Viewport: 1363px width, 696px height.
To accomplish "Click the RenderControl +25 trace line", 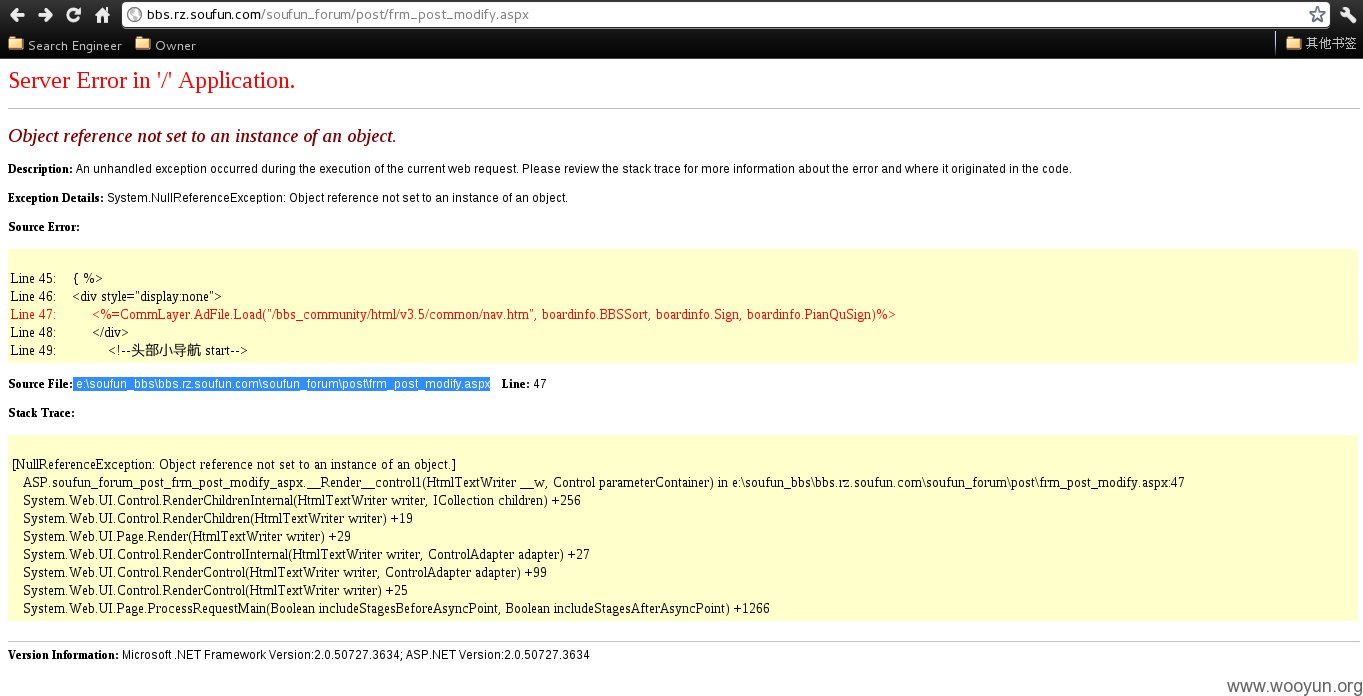I will pos(215,591).
